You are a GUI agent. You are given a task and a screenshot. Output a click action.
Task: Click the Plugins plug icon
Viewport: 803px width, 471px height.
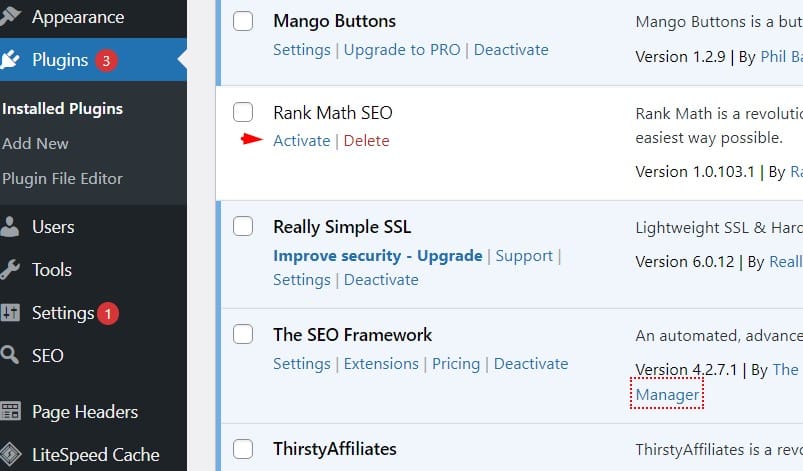(10, 60)
